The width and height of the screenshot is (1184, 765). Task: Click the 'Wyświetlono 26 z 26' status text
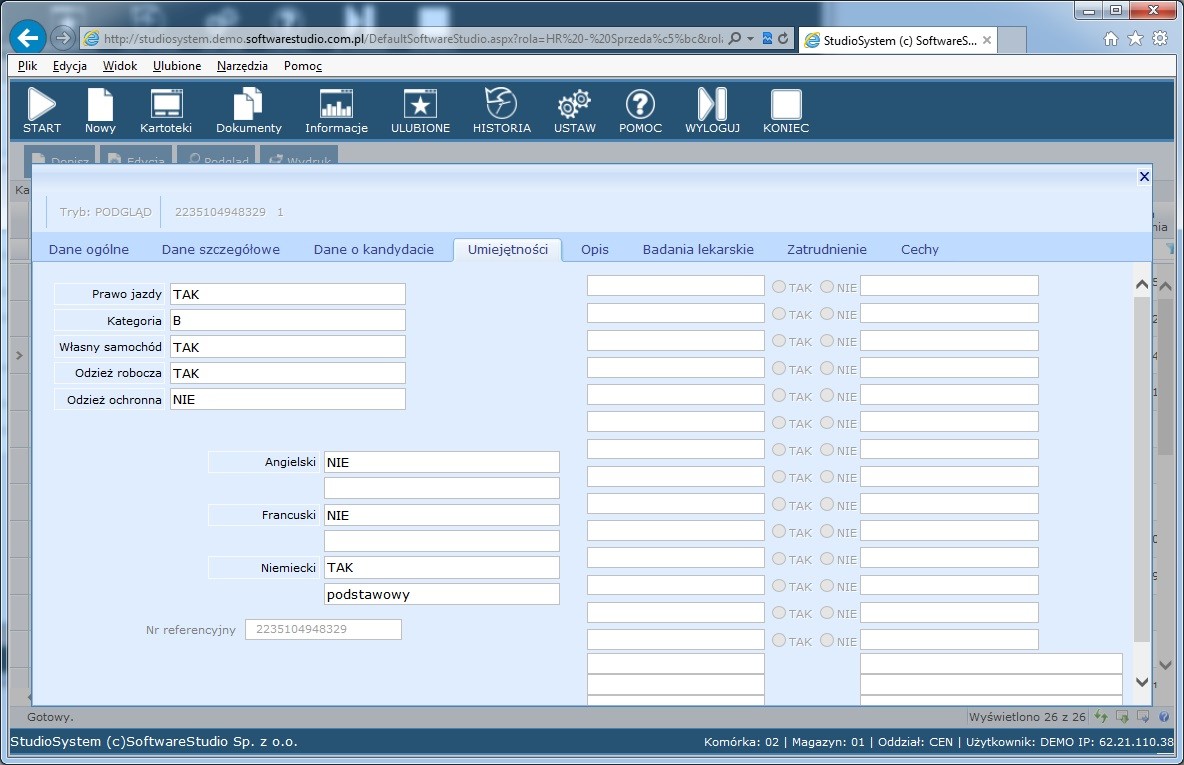pyautogui.click(x=1027, y=717)
